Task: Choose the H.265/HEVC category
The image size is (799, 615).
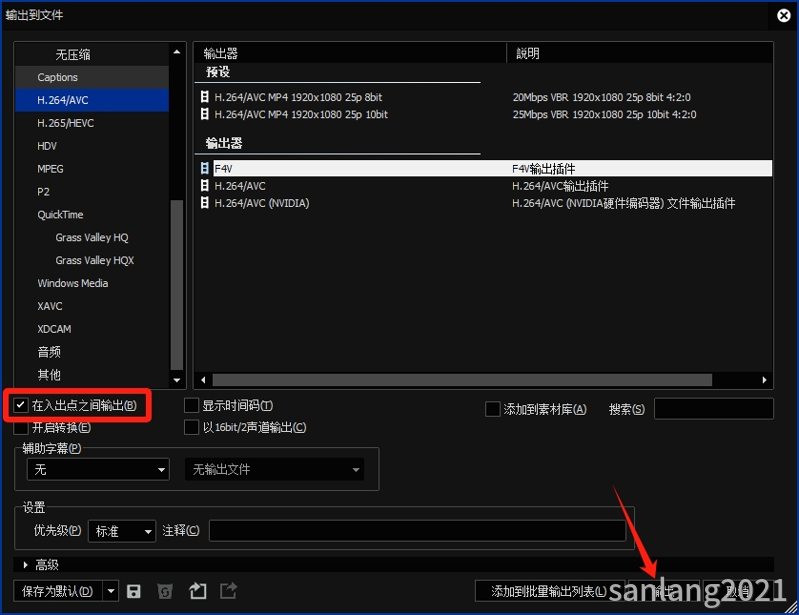Action: [x=92, y=123]
